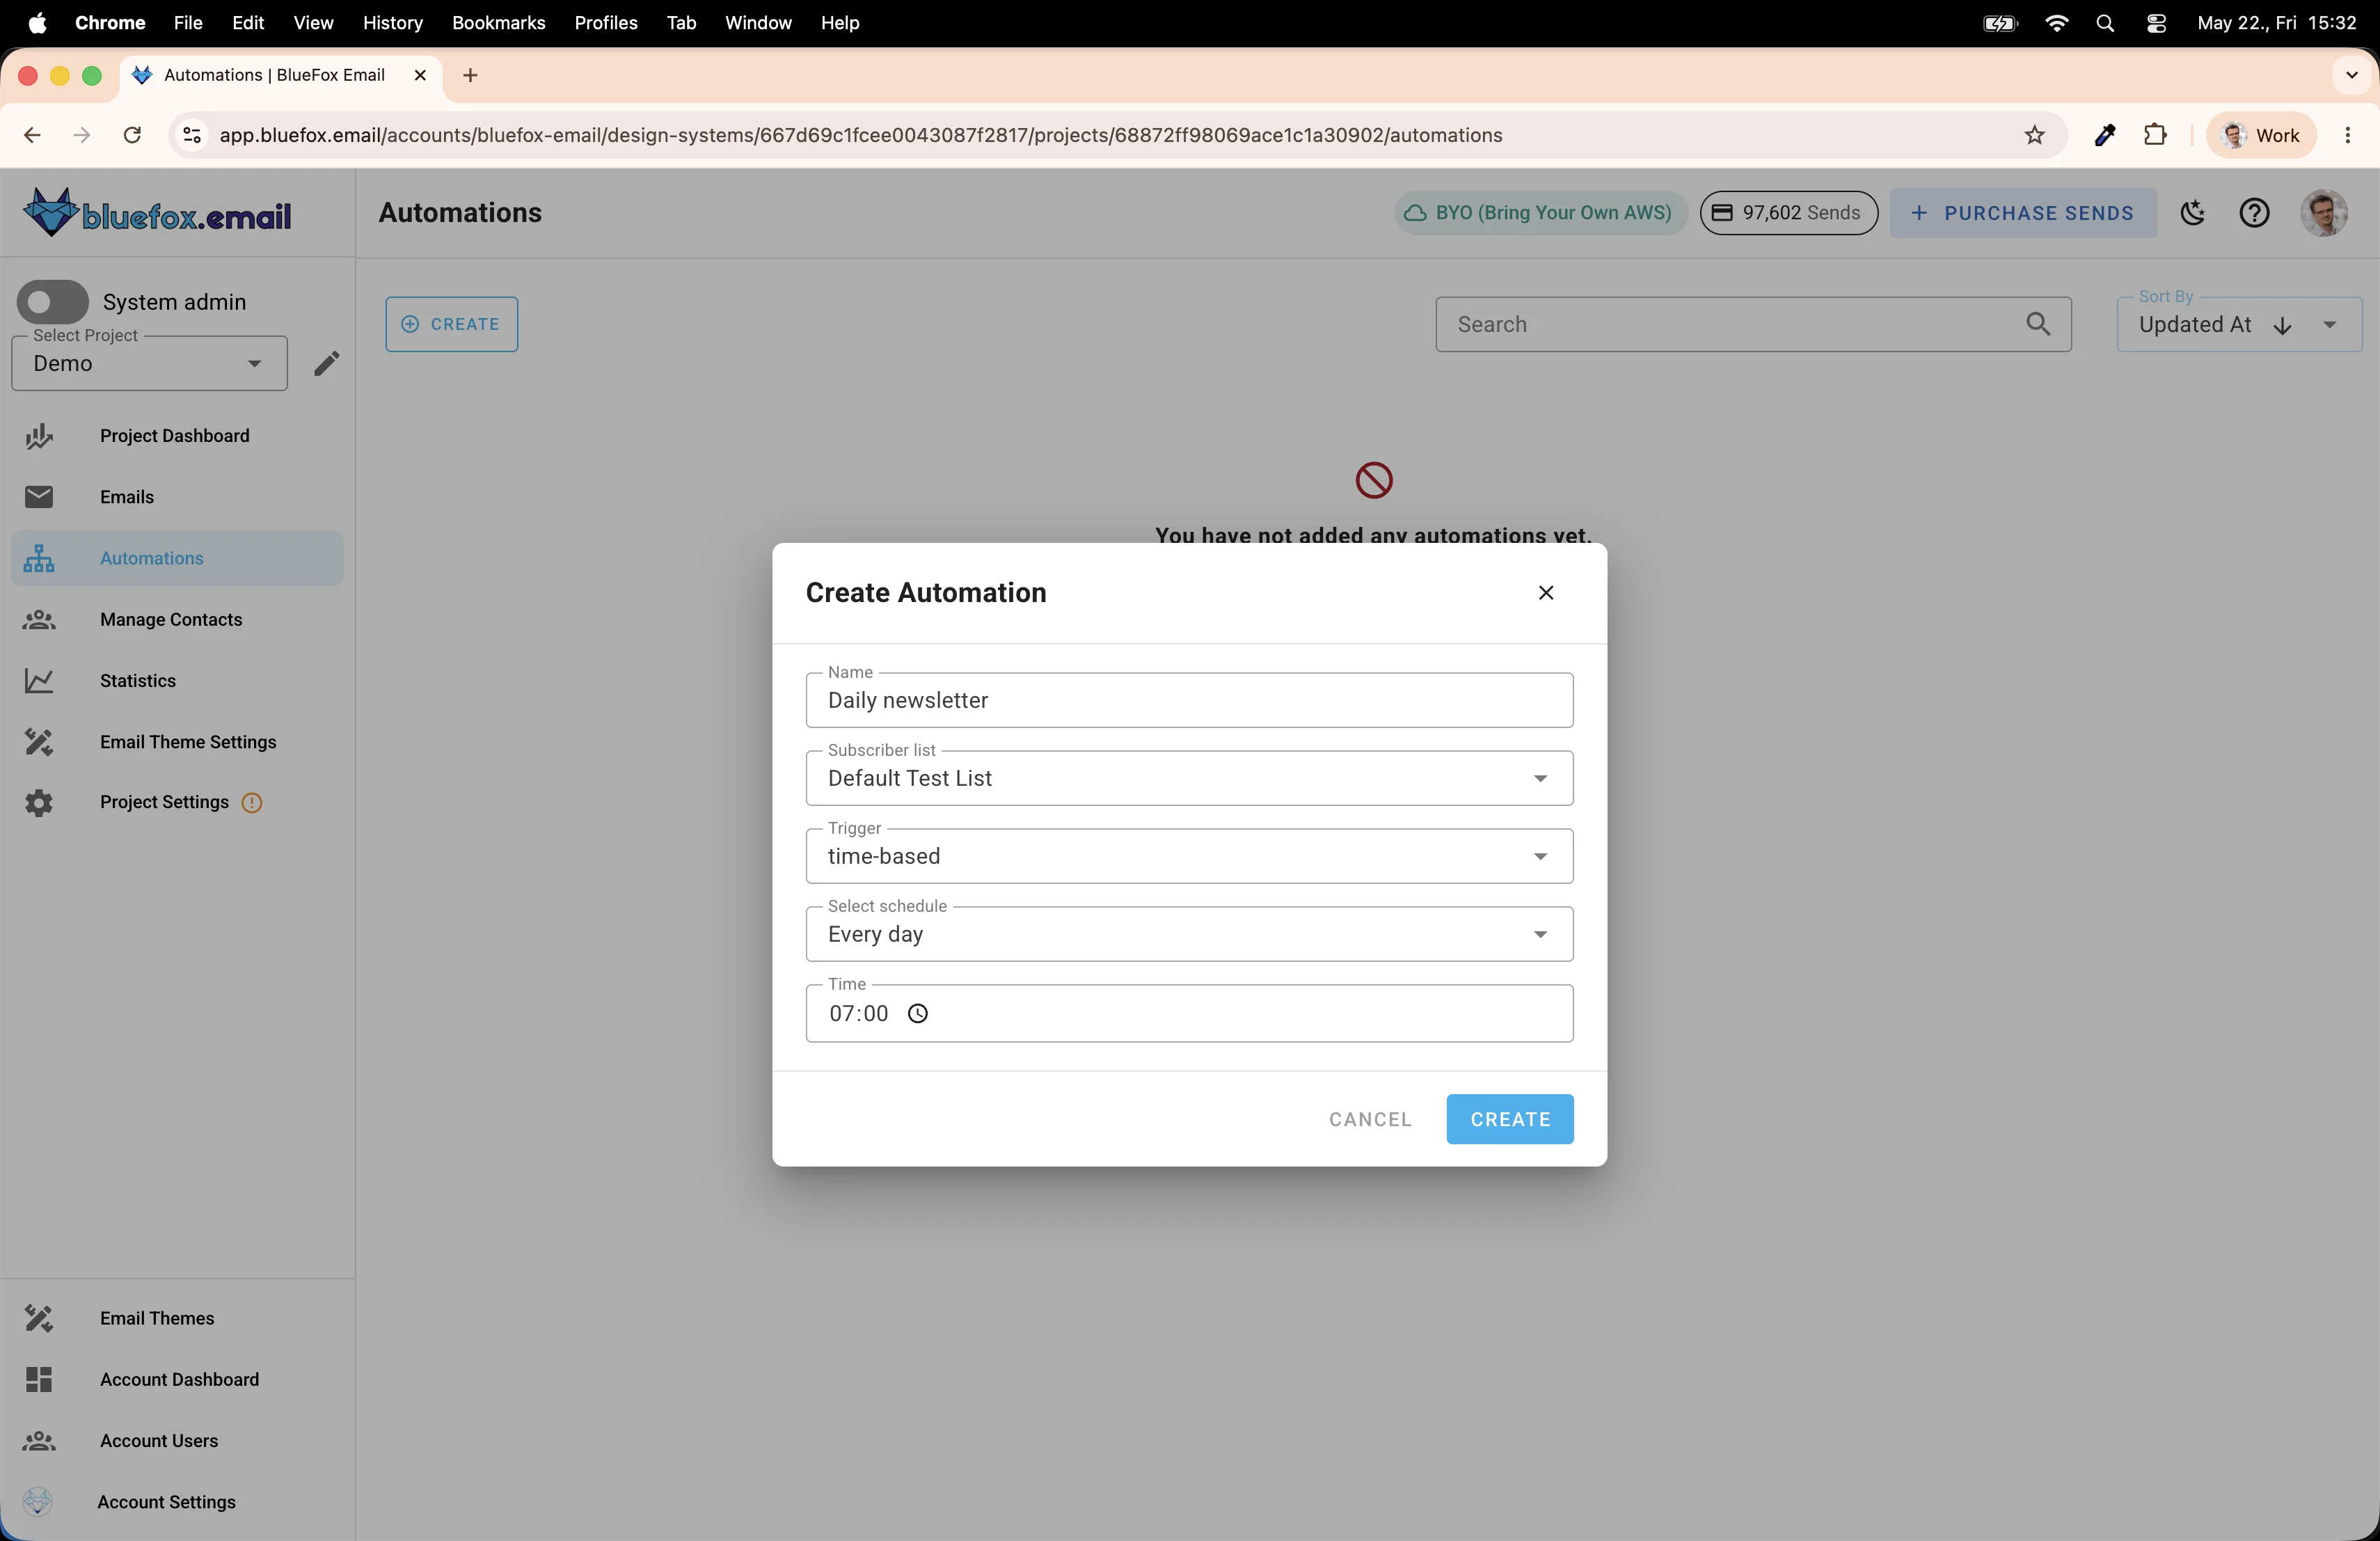
Task: Click the blue CREATE dialog button
Action: click(x=1510, y=1120)
